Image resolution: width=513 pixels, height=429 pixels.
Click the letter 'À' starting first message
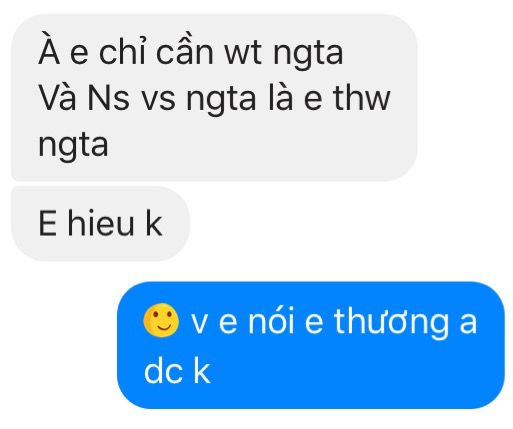tap(49, 48)
